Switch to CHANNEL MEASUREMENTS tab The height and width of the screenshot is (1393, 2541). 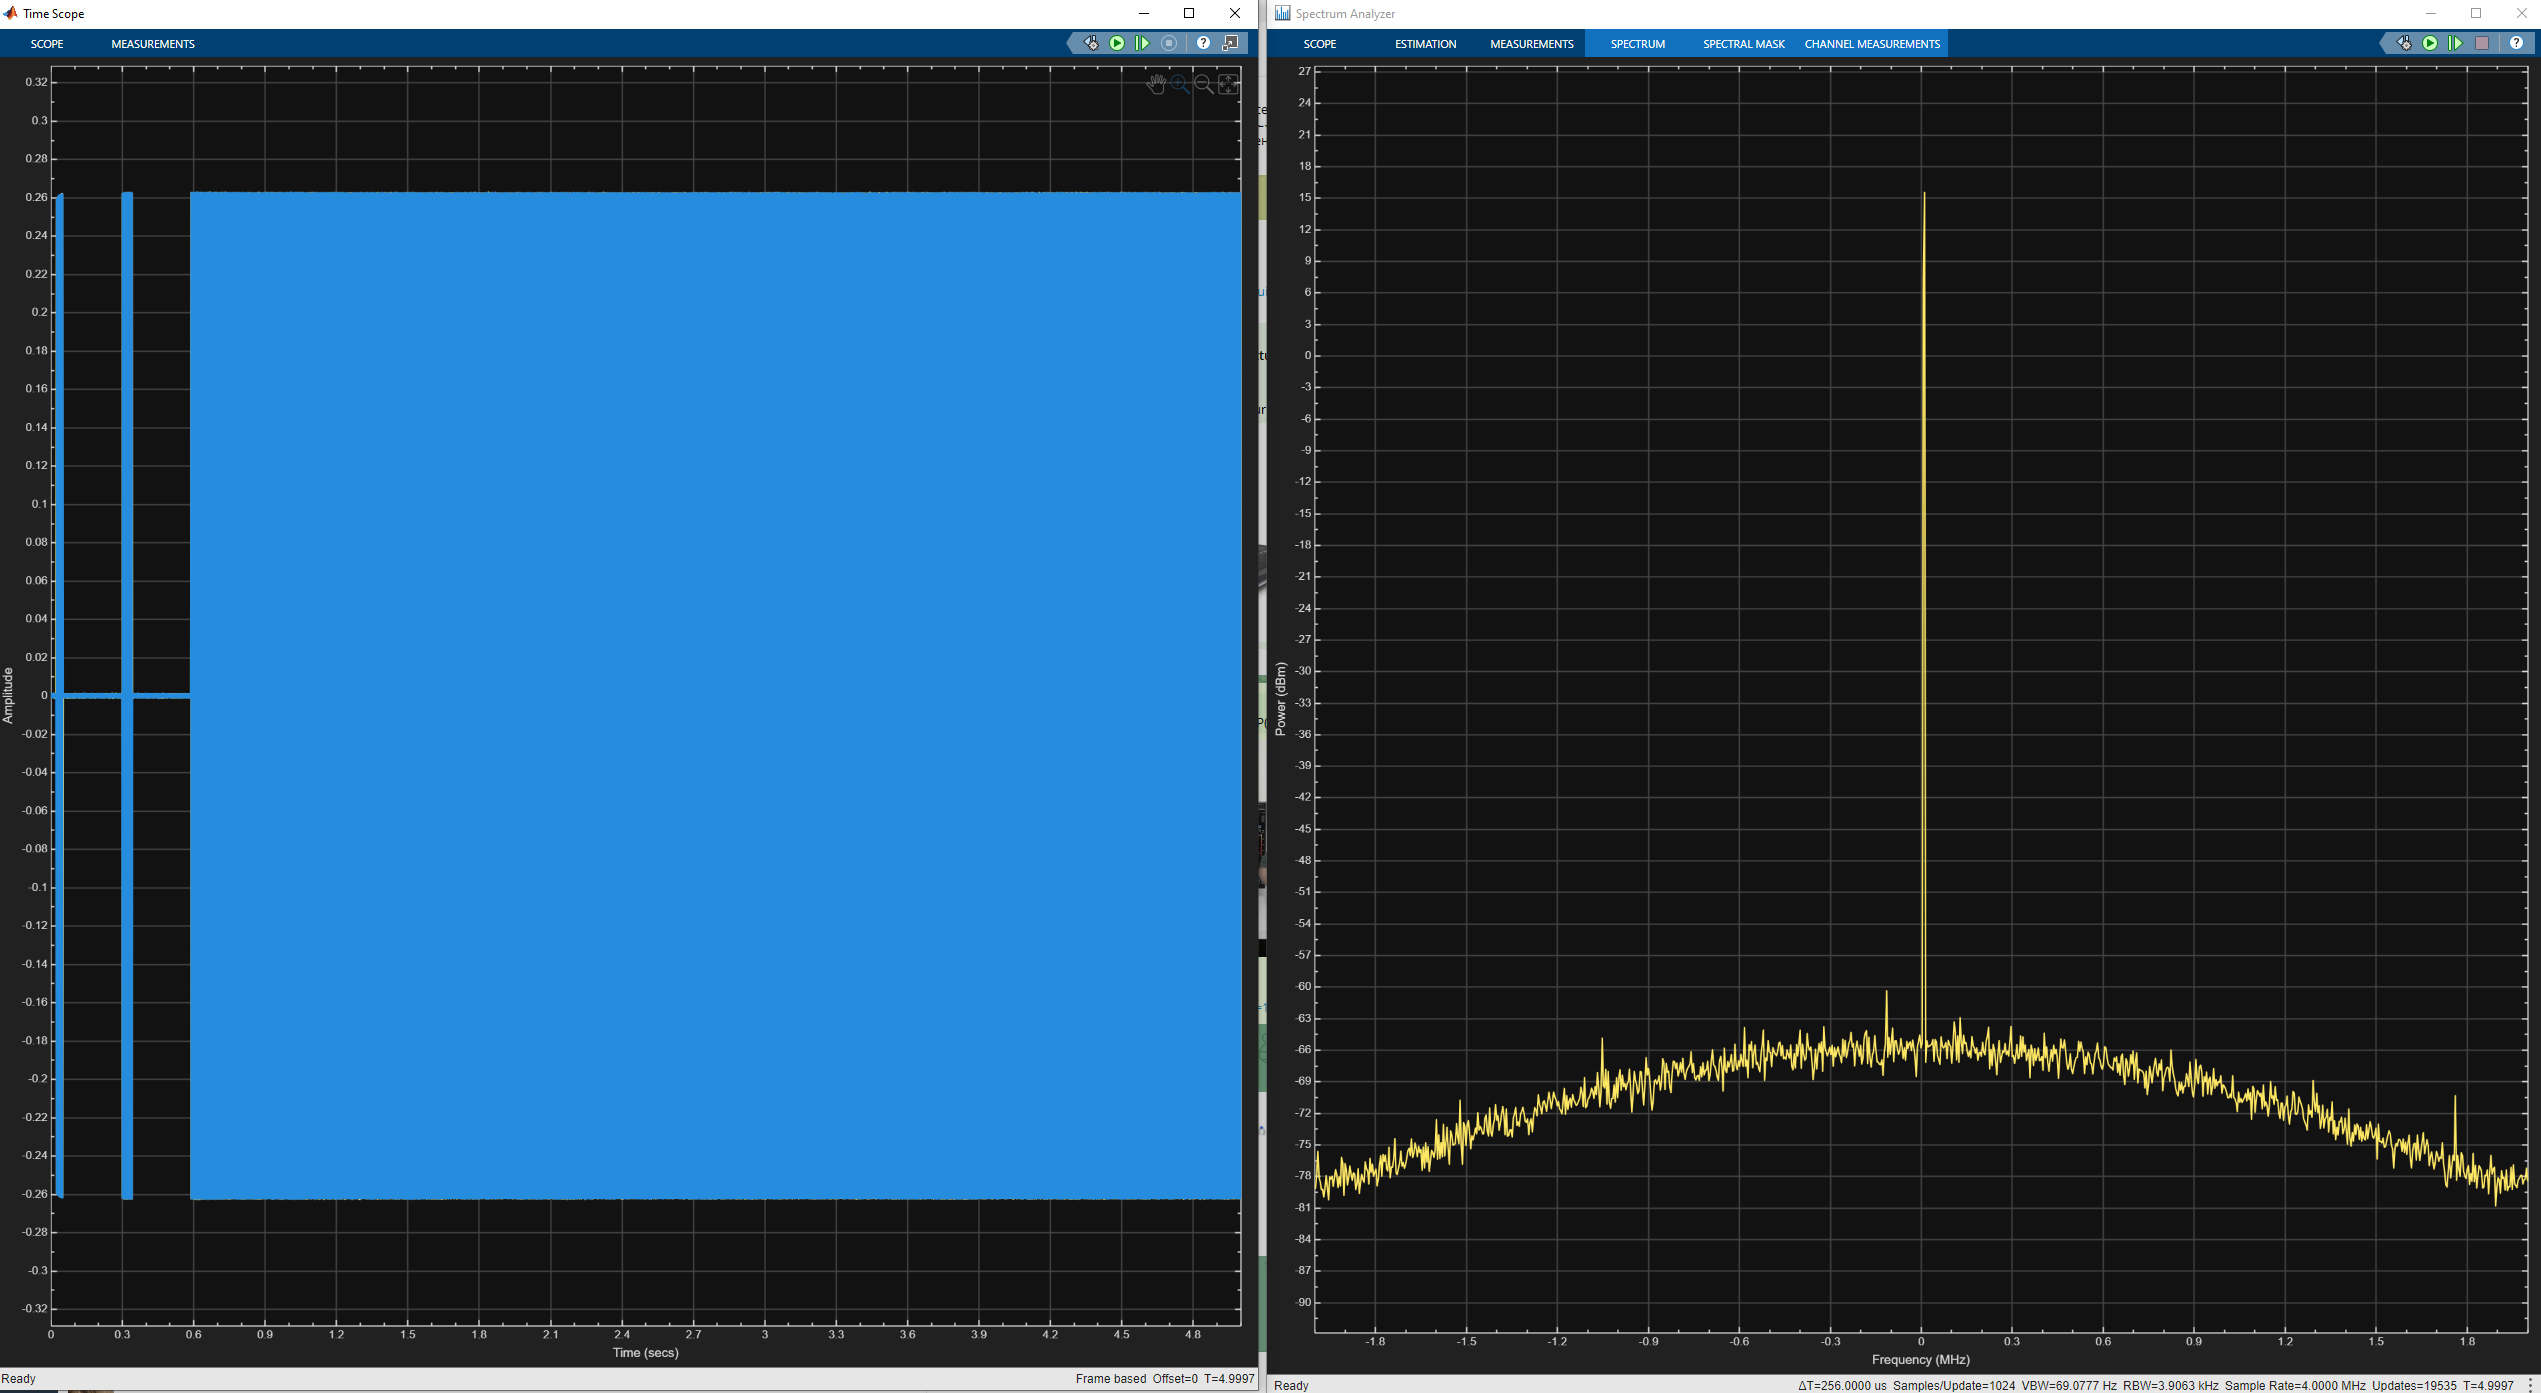coord(1871,44)
